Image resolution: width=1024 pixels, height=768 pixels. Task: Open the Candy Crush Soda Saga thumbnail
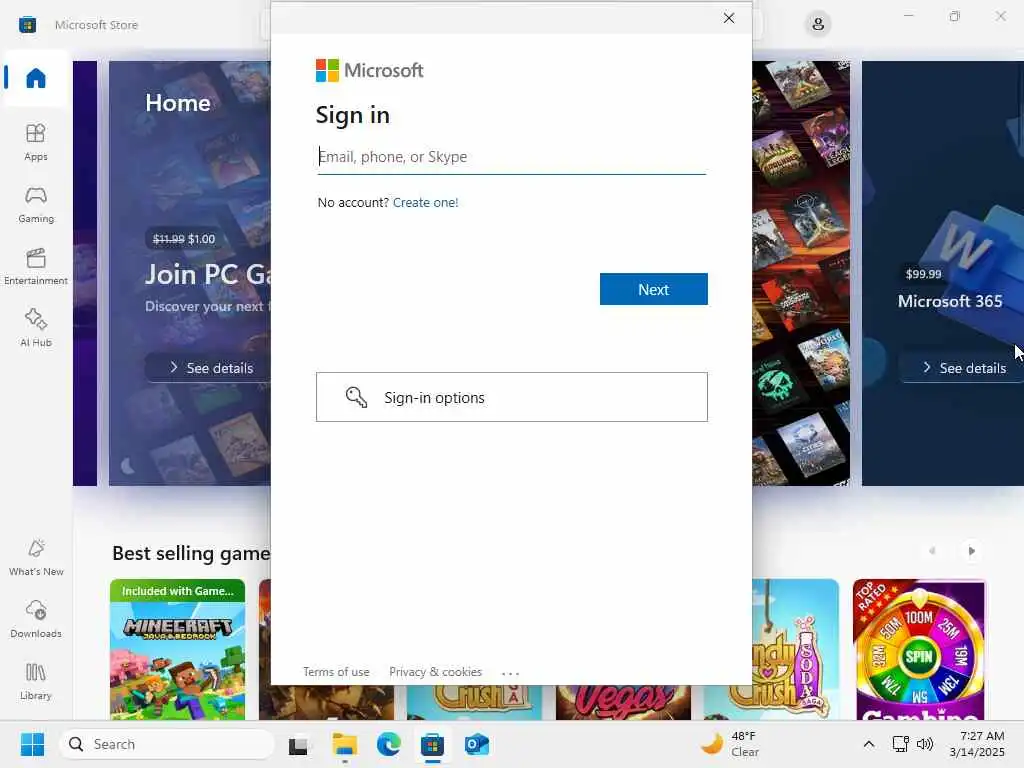(795, 650)
